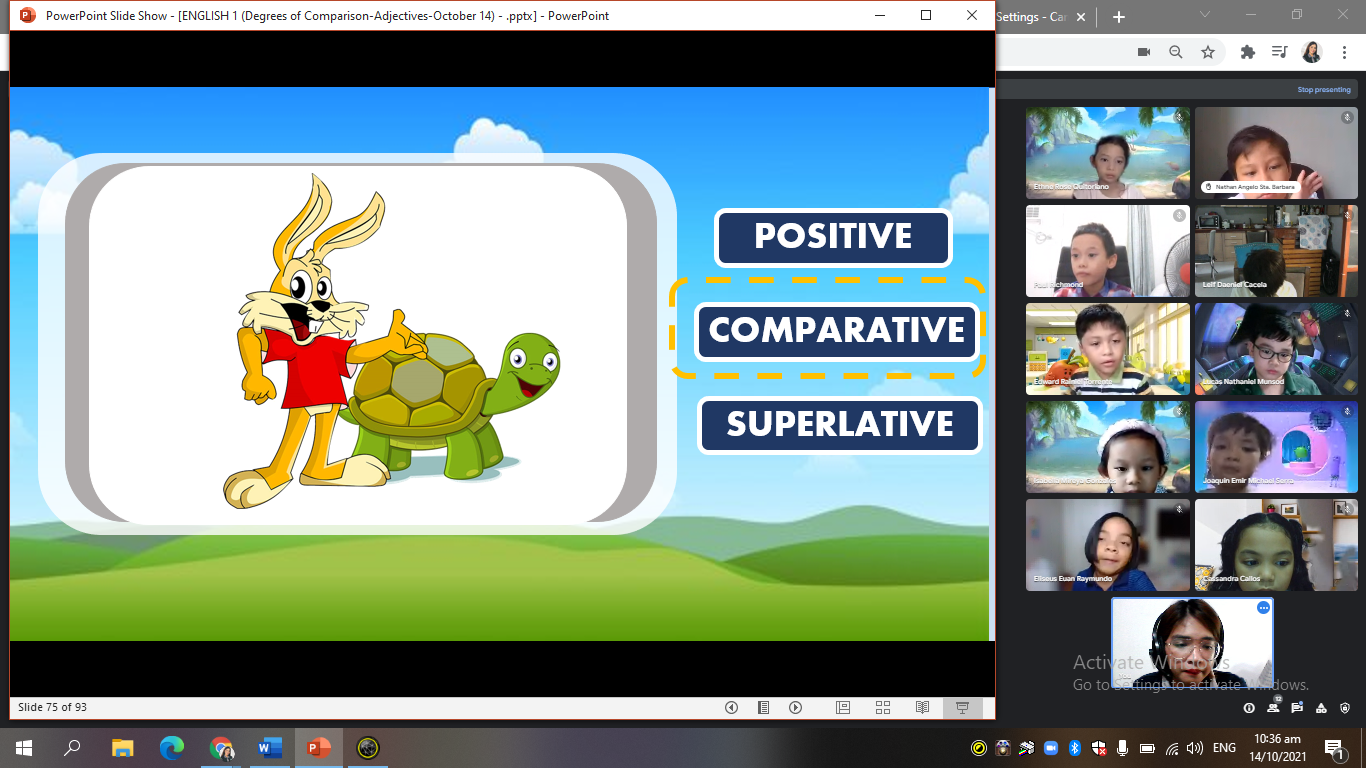Open Windows Security tray icon

(1099, 748)
